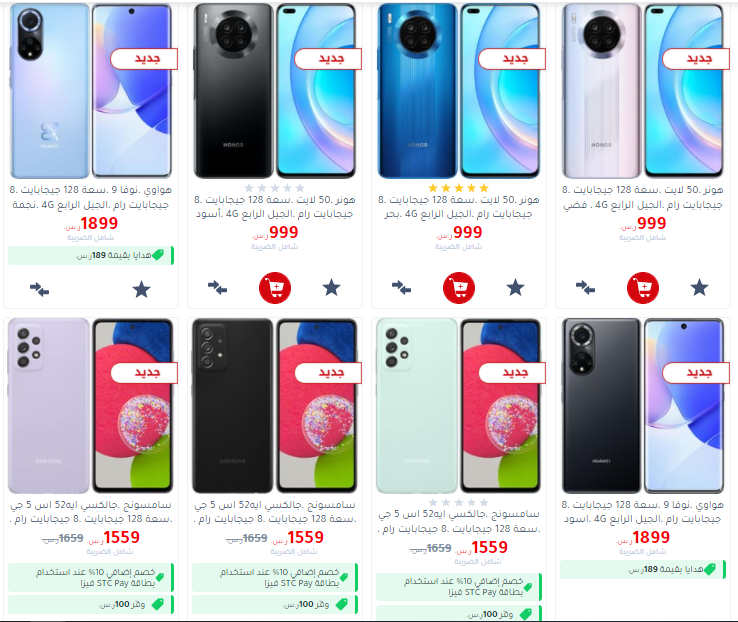Open black Samsung Galaxy A52s title link
This screenshot has height=622, width=738.
click(x=275, y=511)
